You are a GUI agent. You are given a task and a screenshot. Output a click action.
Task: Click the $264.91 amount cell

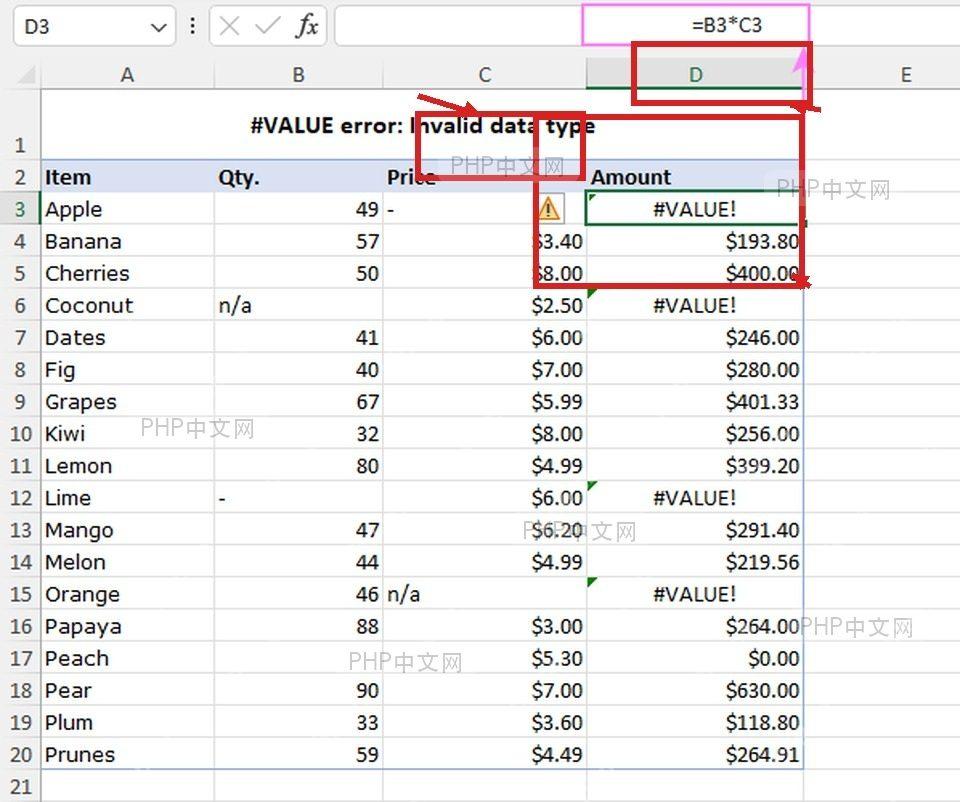pyautogui.click(x=695, y=754)
